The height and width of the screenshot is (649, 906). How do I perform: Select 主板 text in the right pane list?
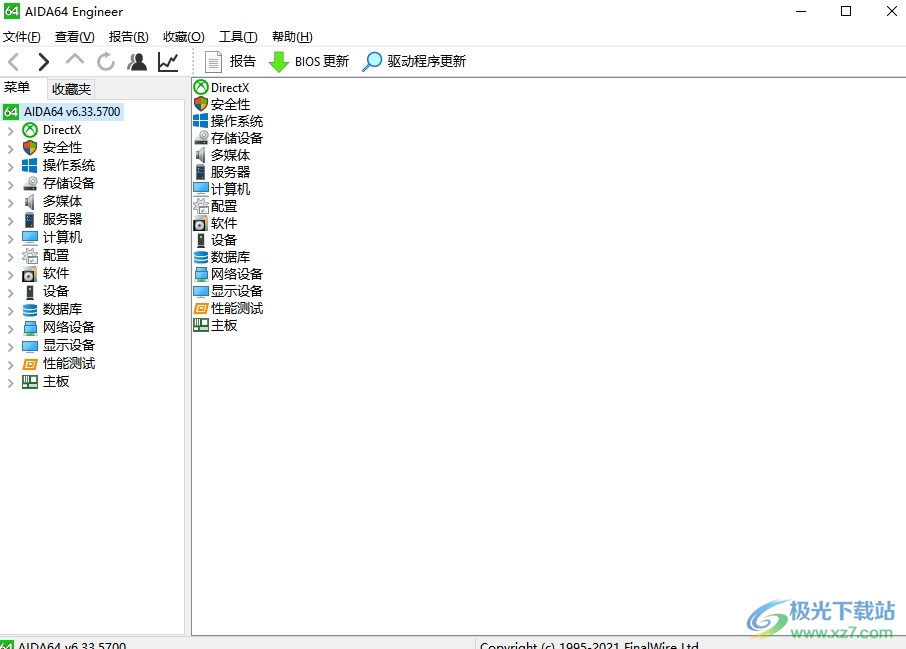pyautogui.click(x=224, y=325)
